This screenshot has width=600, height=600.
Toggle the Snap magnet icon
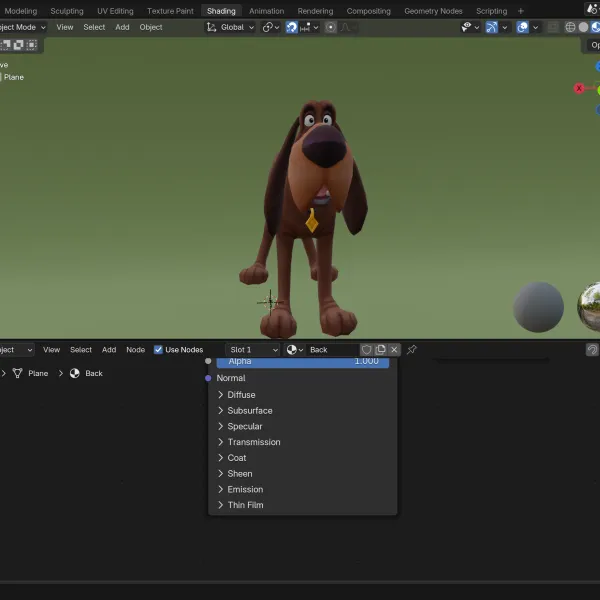coord(292,27)
